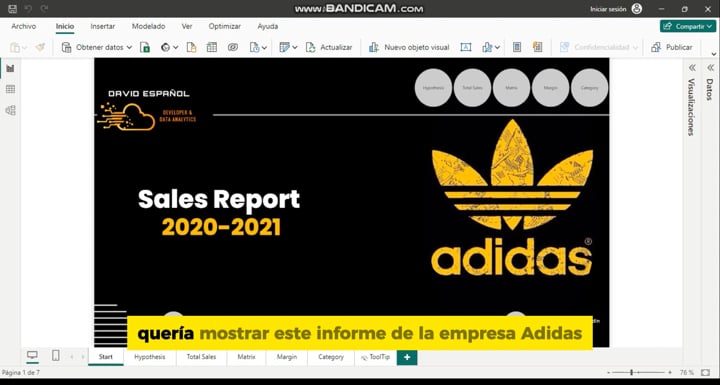Expand the Datos pane chevron

click(x=710, y=68)
